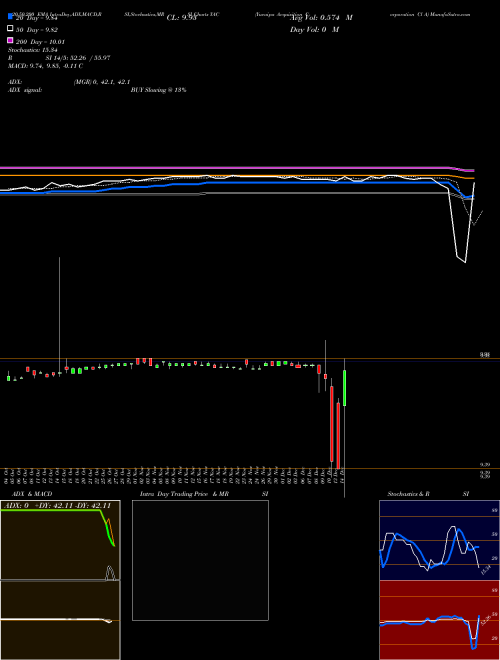Click the ADX +DY -DY header readout
The image size is (500, 660).
click(57, 505)
